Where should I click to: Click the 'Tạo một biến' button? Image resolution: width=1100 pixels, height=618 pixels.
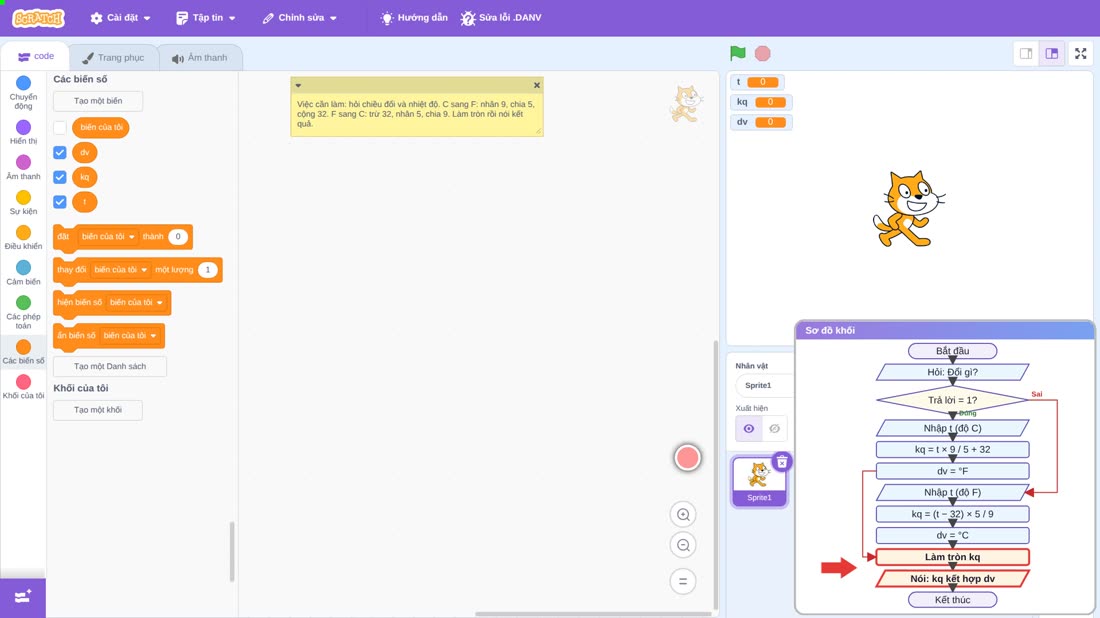98,101
